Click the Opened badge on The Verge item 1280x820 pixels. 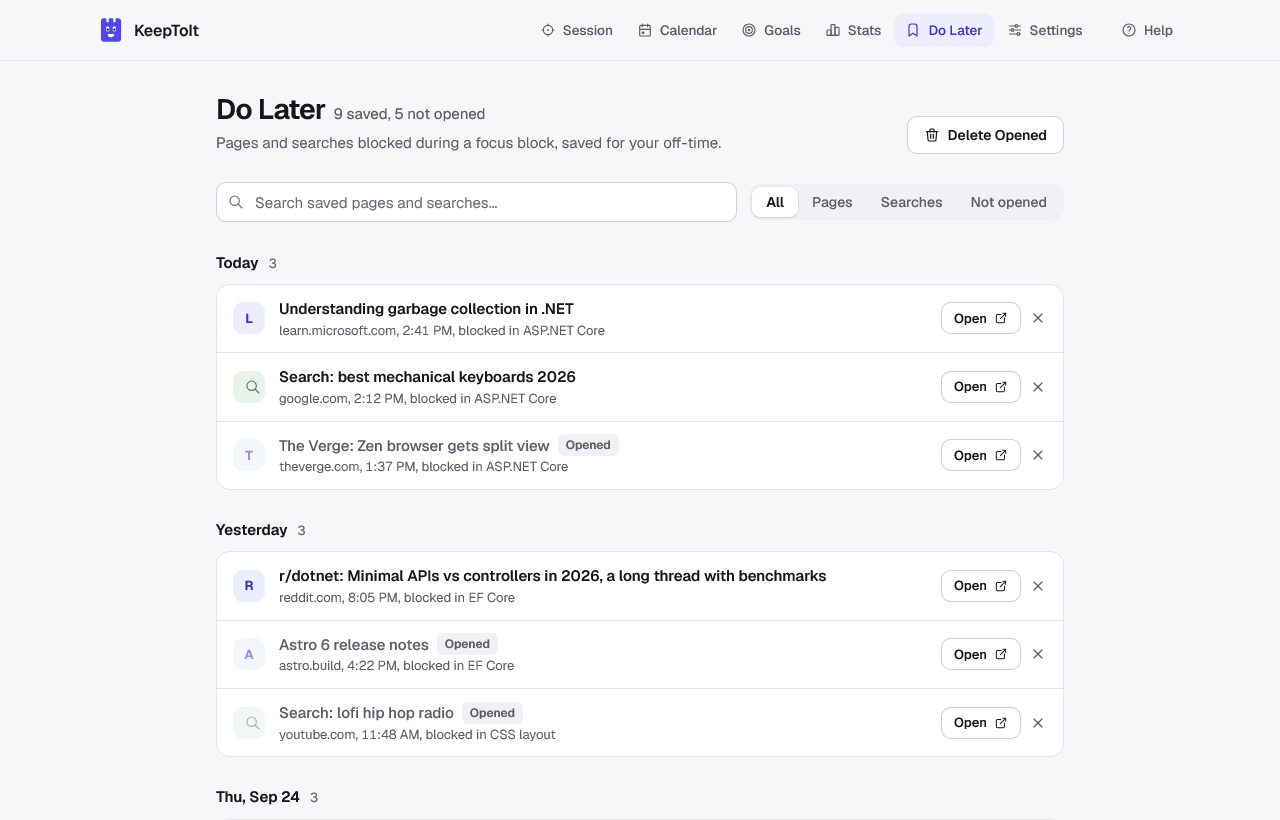(x=588, y=445)
